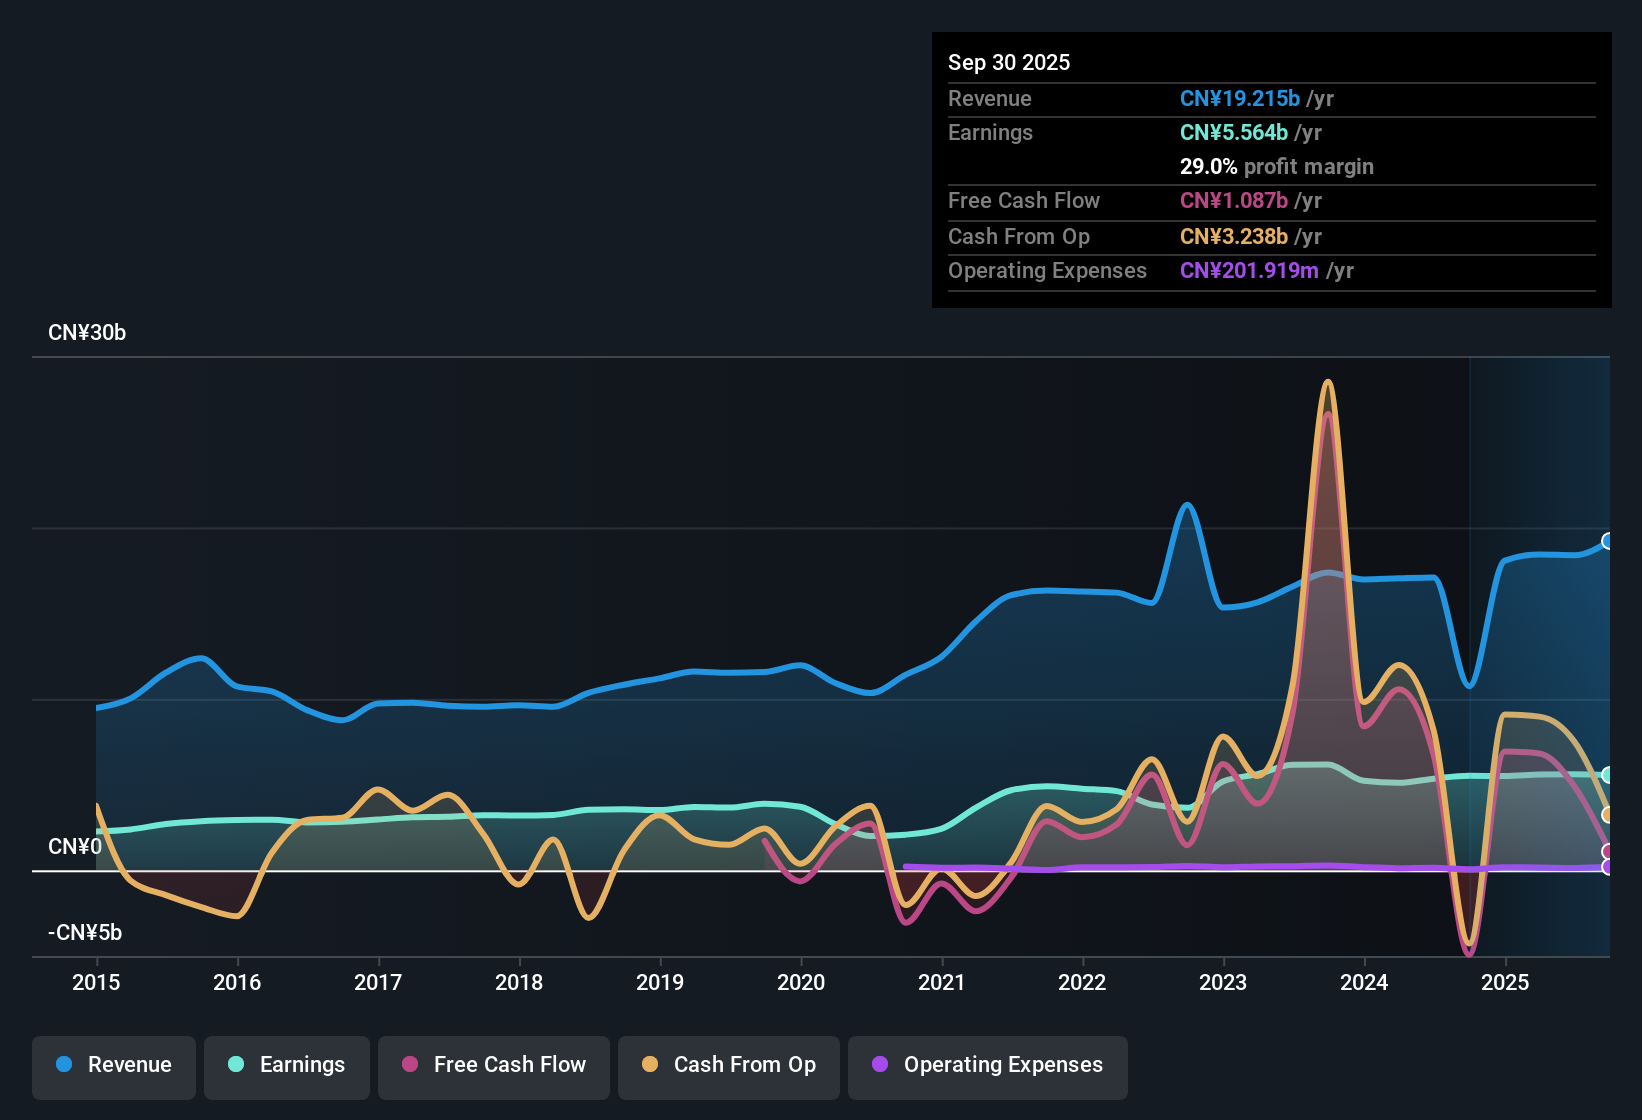1642x1120 pixels.
Task: Open the Cash From Op legend entry
Action: (x=728, y=1065)
